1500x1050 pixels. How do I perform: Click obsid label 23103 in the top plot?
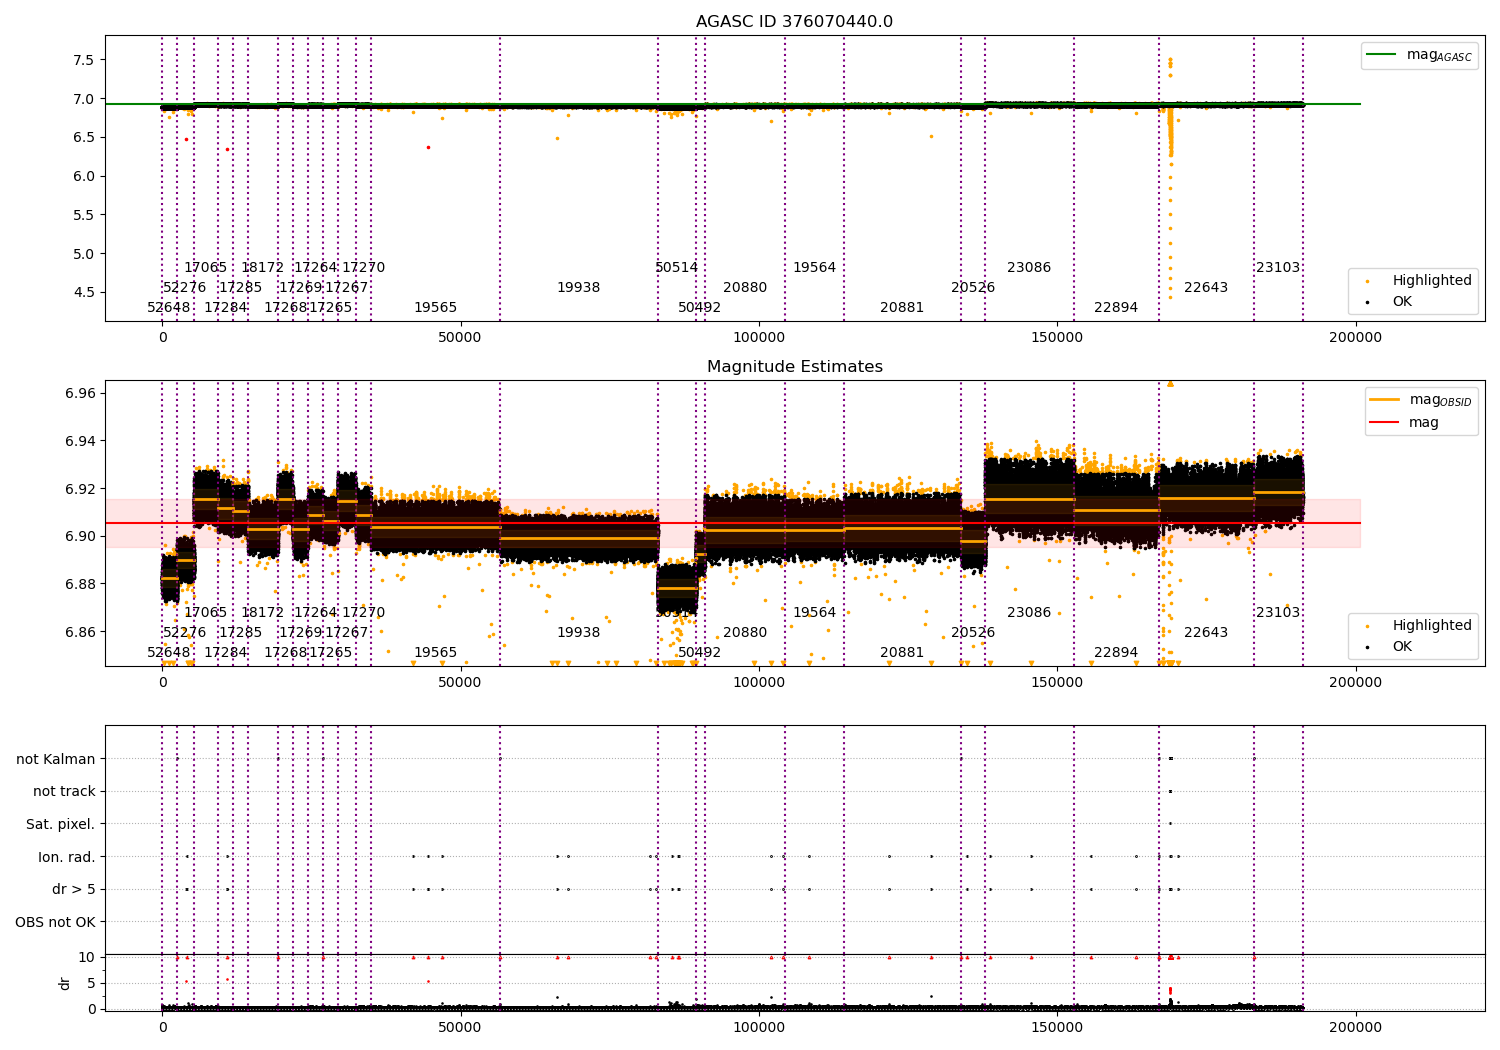click(1278, 268)
